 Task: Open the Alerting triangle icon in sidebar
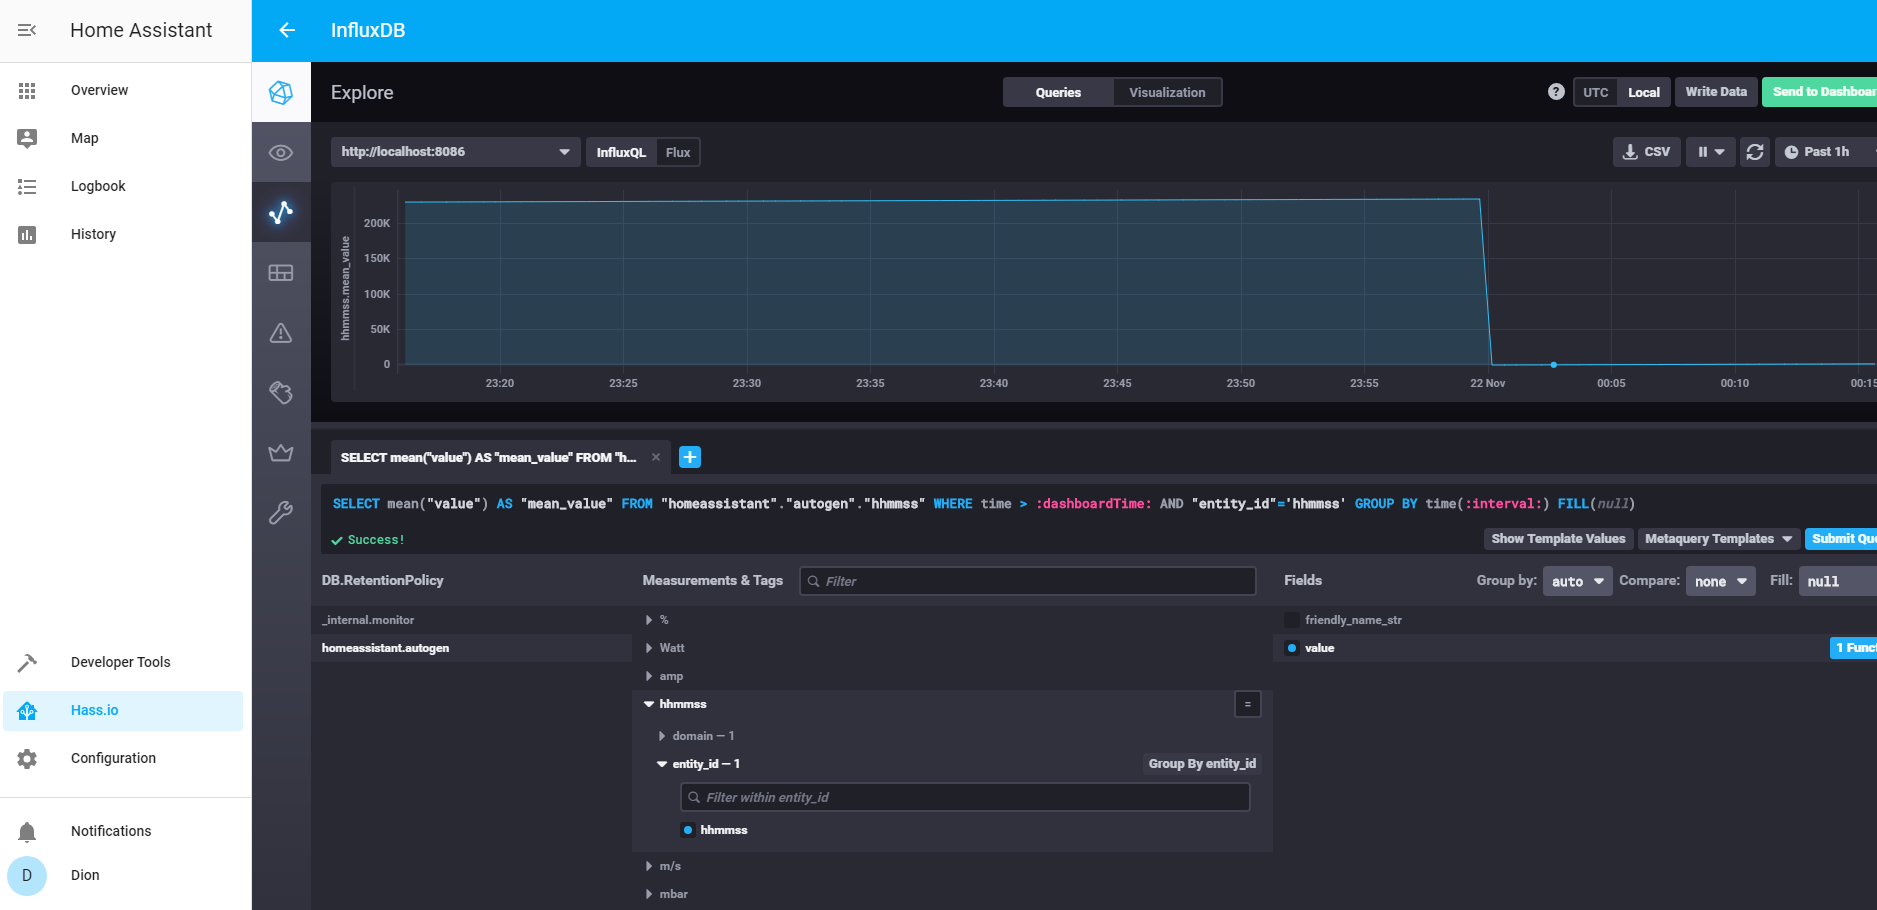pyautogui.click(x=281, y=332)
